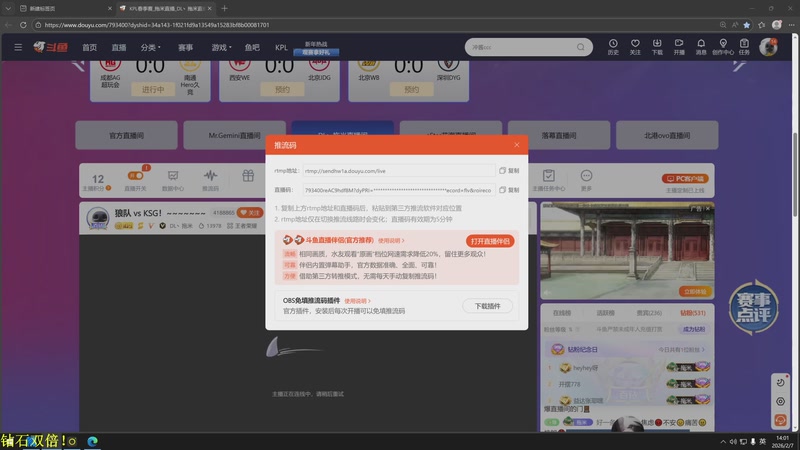Open the 直播 live menu
Screen dimensions: 800x450
(x=119, y=47)
